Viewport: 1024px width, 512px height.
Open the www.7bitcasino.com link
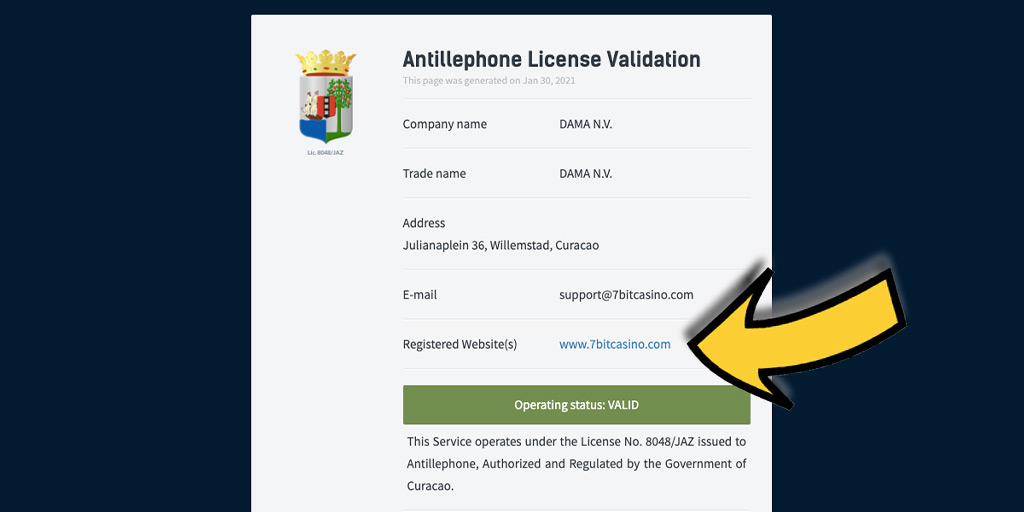coord(615,344)
